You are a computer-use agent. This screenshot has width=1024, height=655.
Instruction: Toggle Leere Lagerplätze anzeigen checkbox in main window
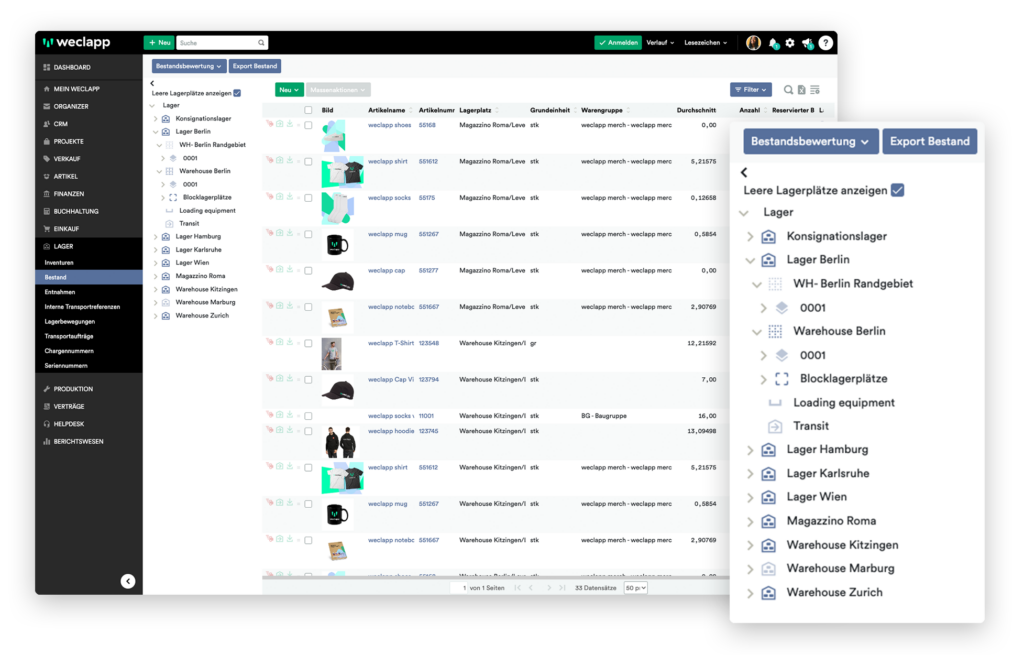(237, 93)
